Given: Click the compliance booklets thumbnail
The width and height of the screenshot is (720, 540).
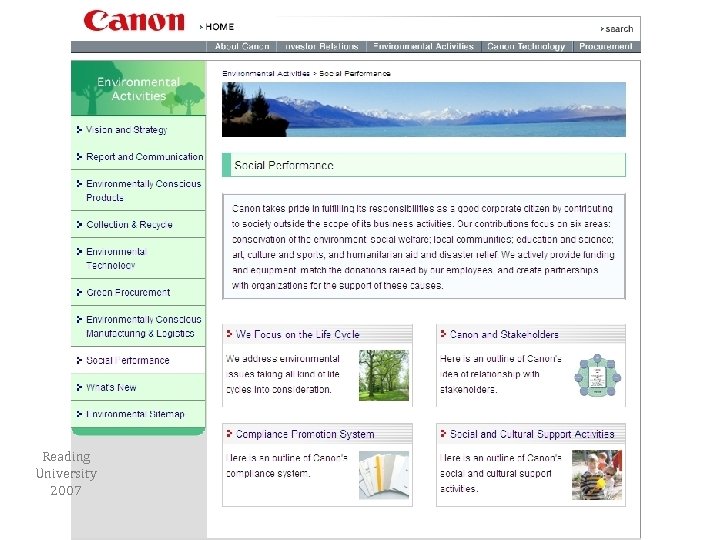Looking at the screenshot, I should [384, 475].
